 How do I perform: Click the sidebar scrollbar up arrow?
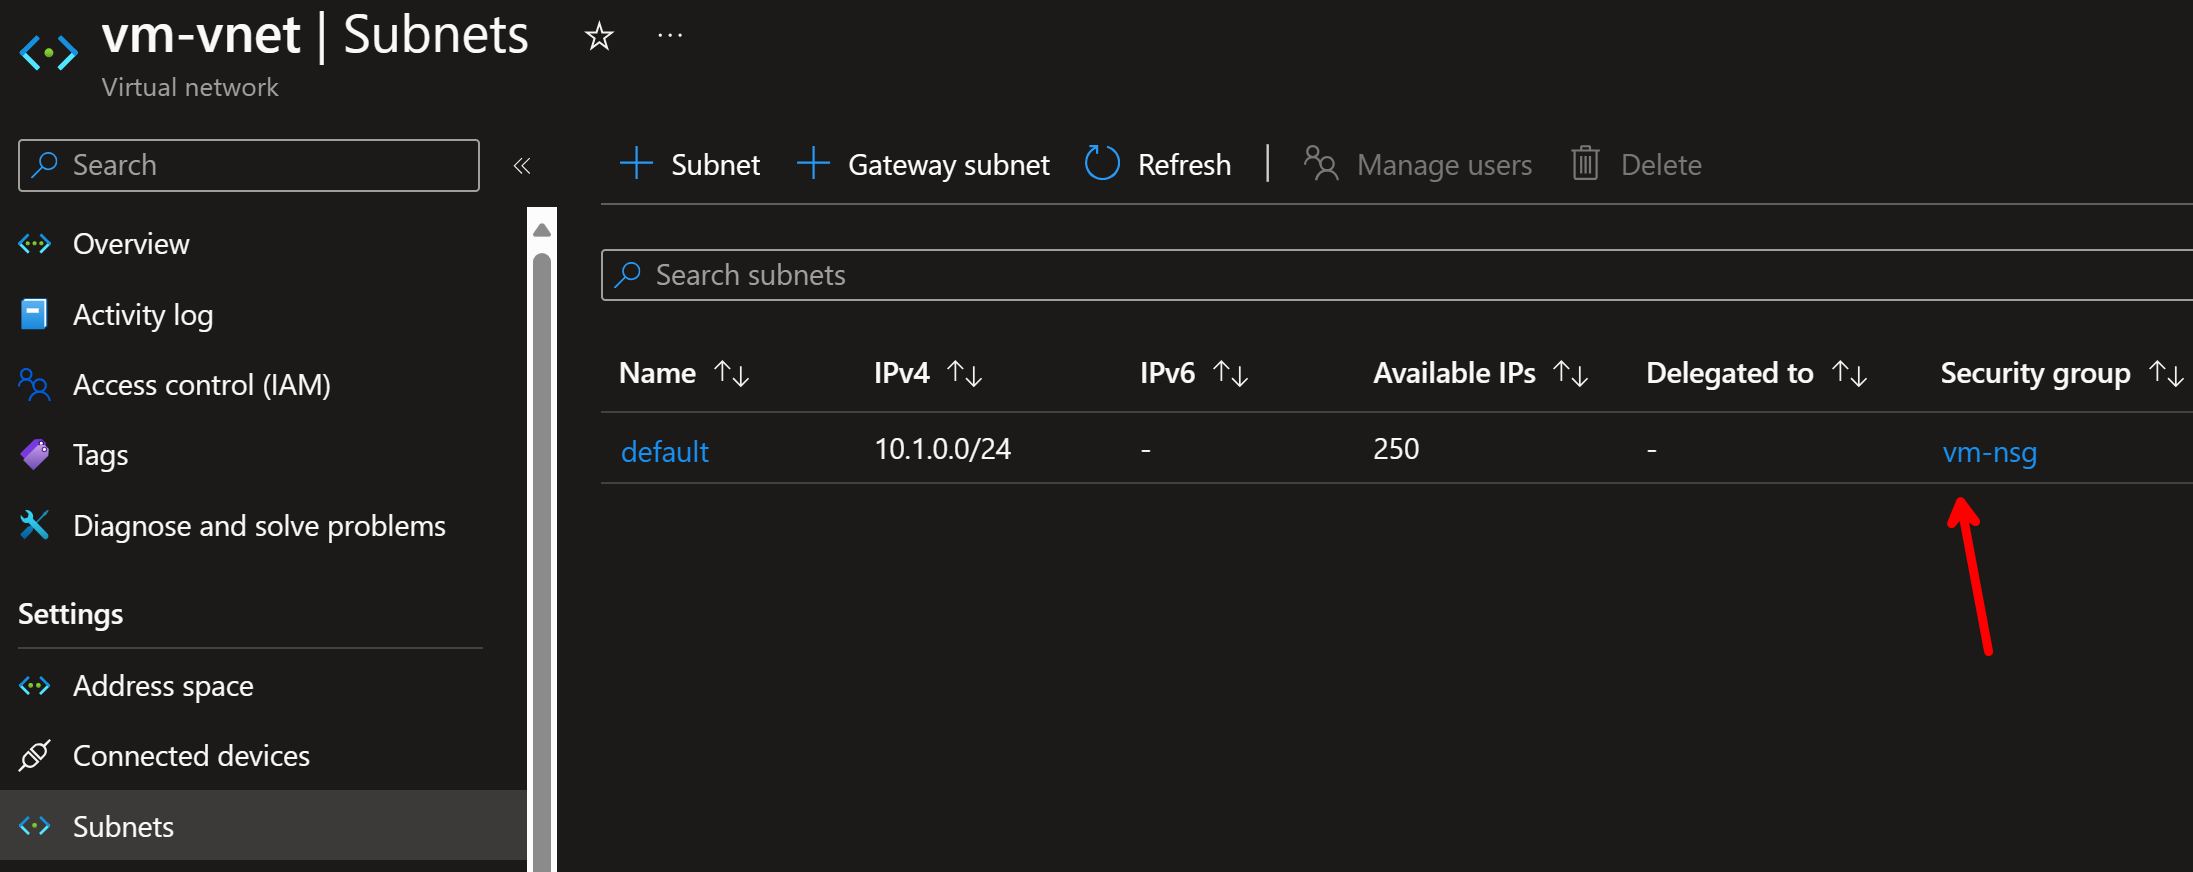[542, 230]
